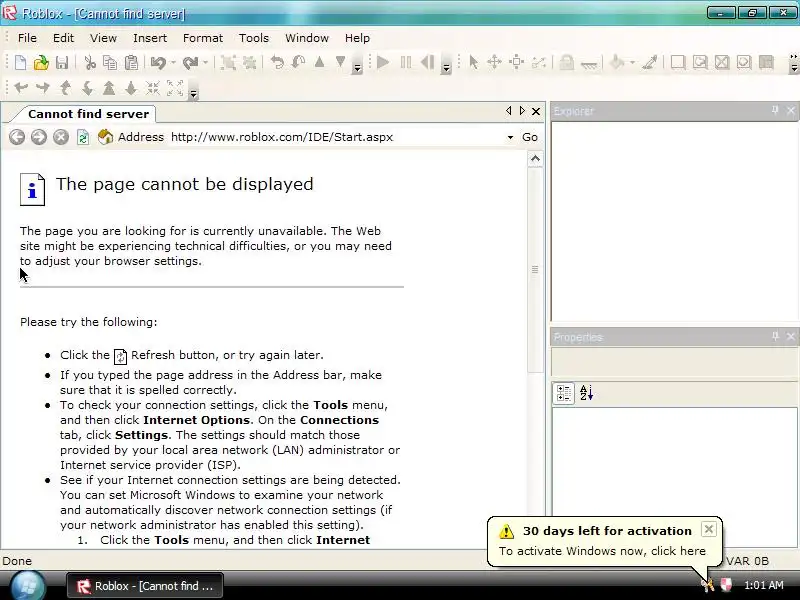Click the previous-tab left arrow
The image size is (800, 600).
click(508, 111)
